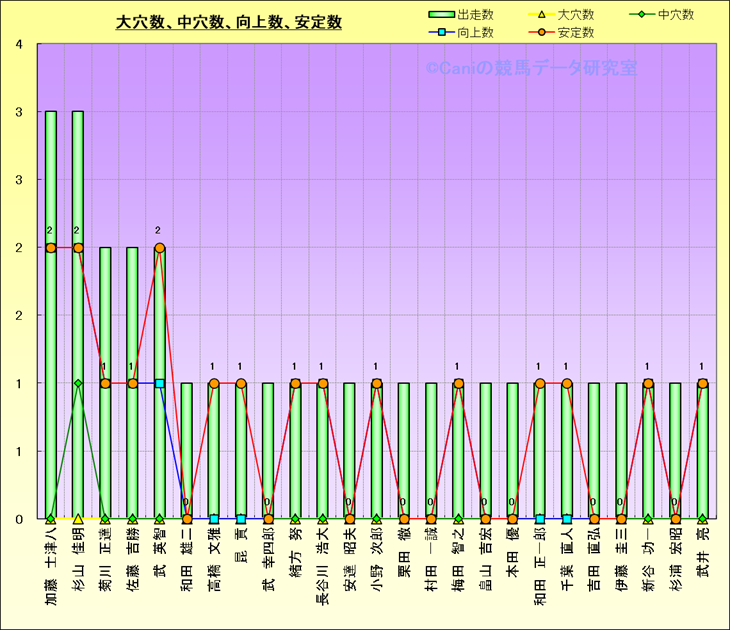Click the chart title 大穴数、中穴数、向上数、安定数

point(229,22)
